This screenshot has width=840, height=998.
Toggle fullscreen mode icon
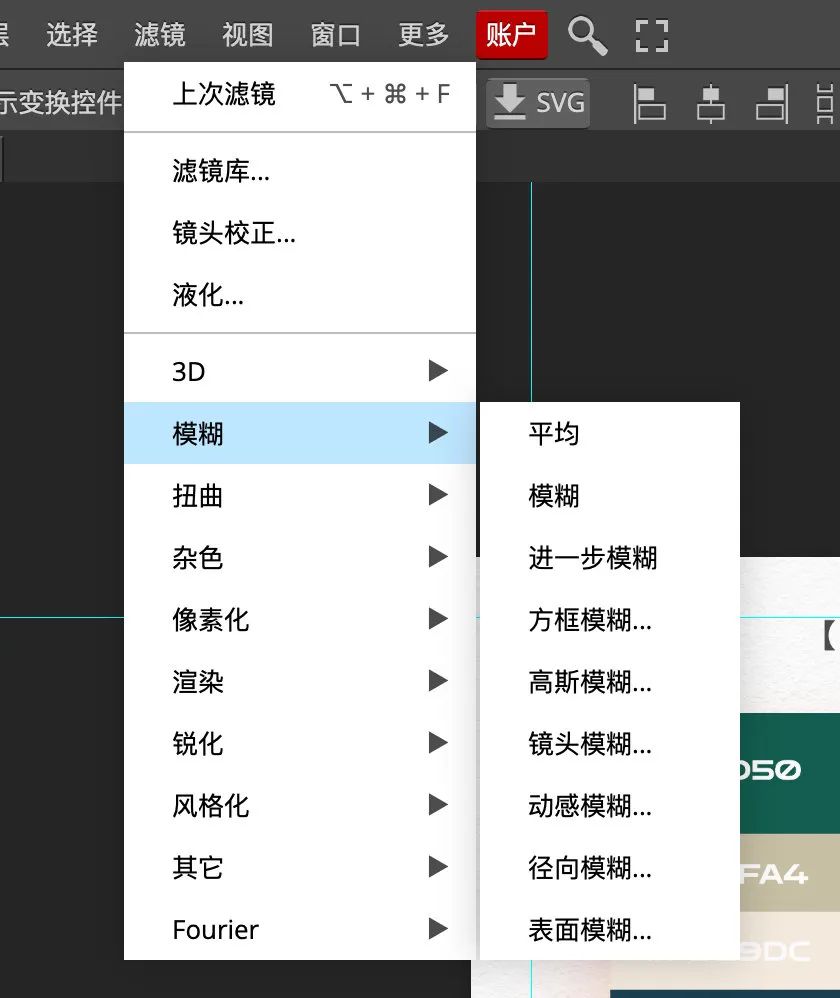tap(652, 35)
